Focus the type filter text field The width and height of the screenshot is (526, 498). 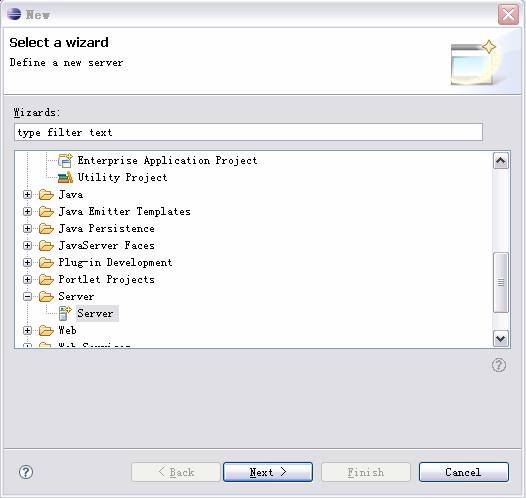coord(249,132)
